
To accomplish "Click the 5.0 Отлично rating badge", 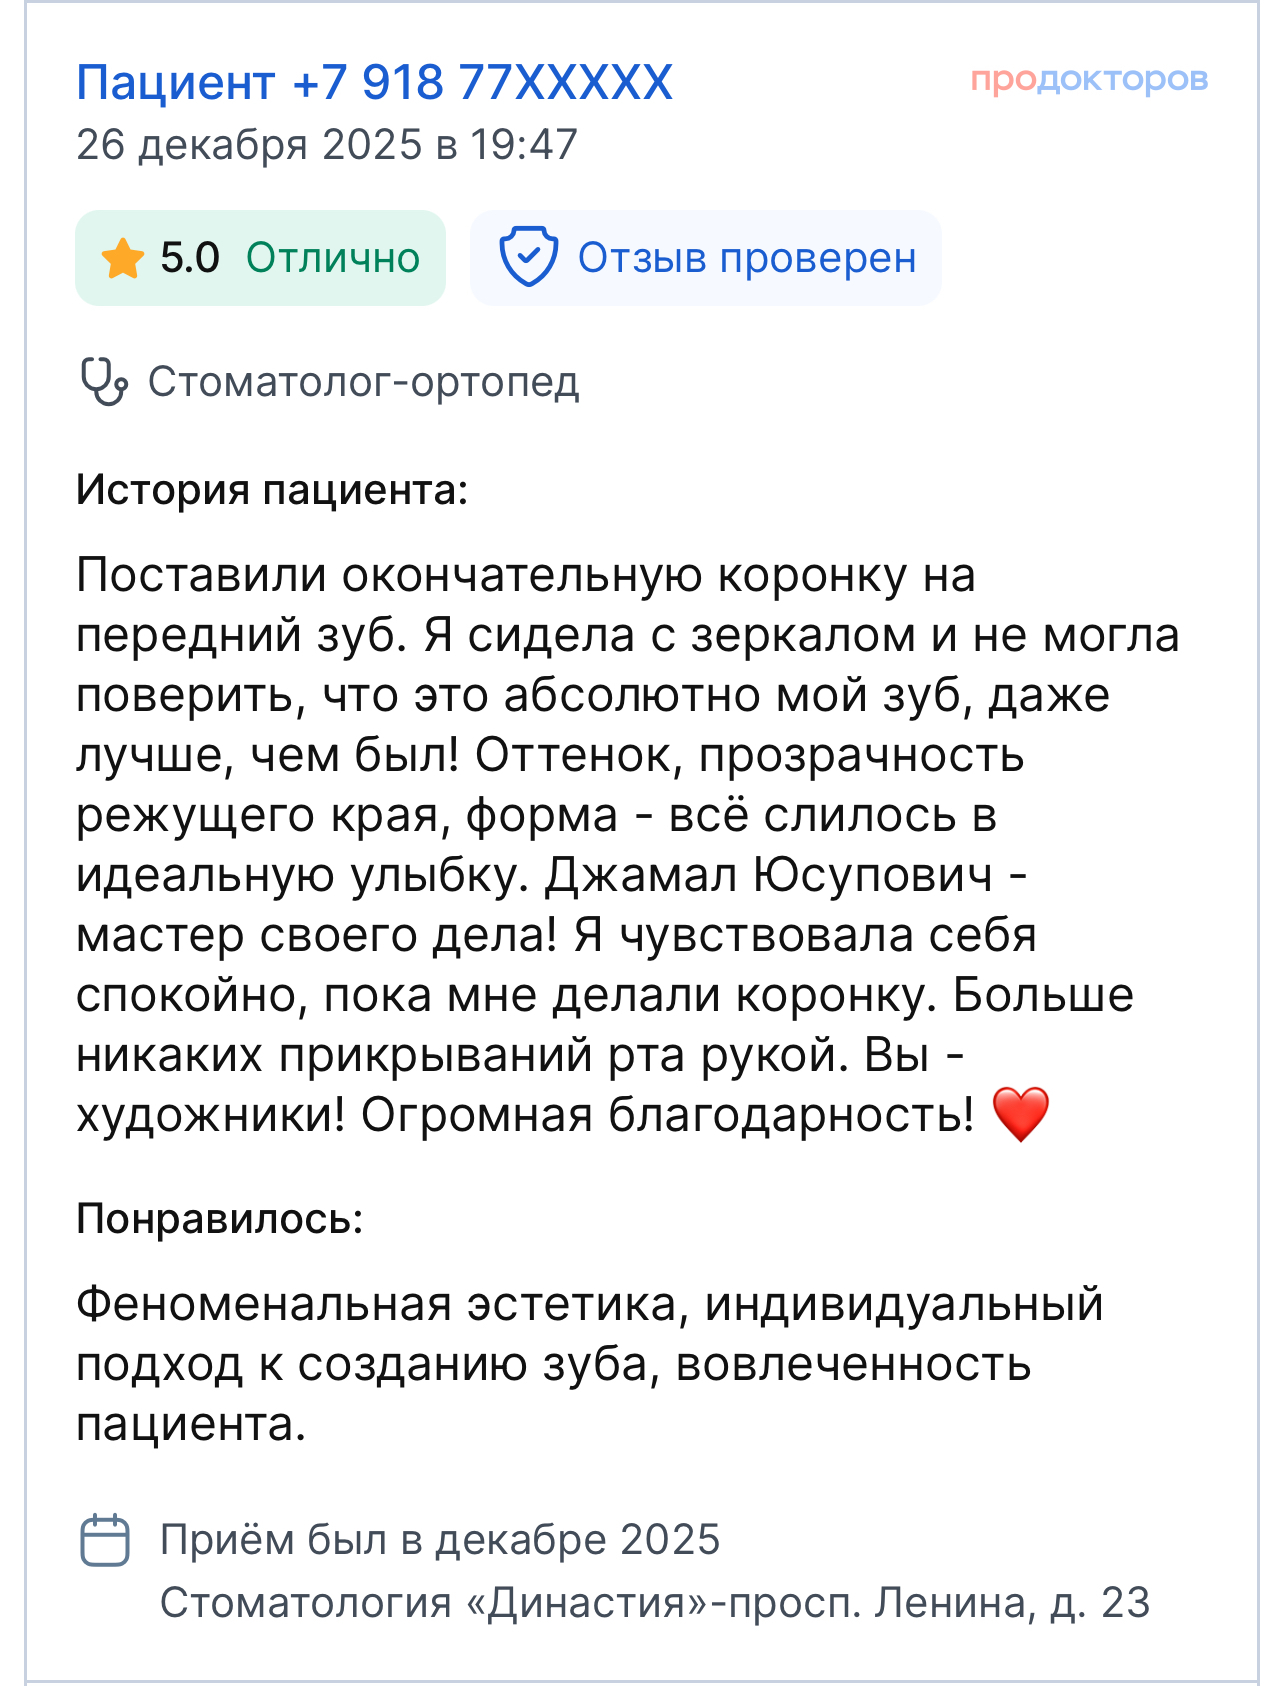I will pos(260,258).
